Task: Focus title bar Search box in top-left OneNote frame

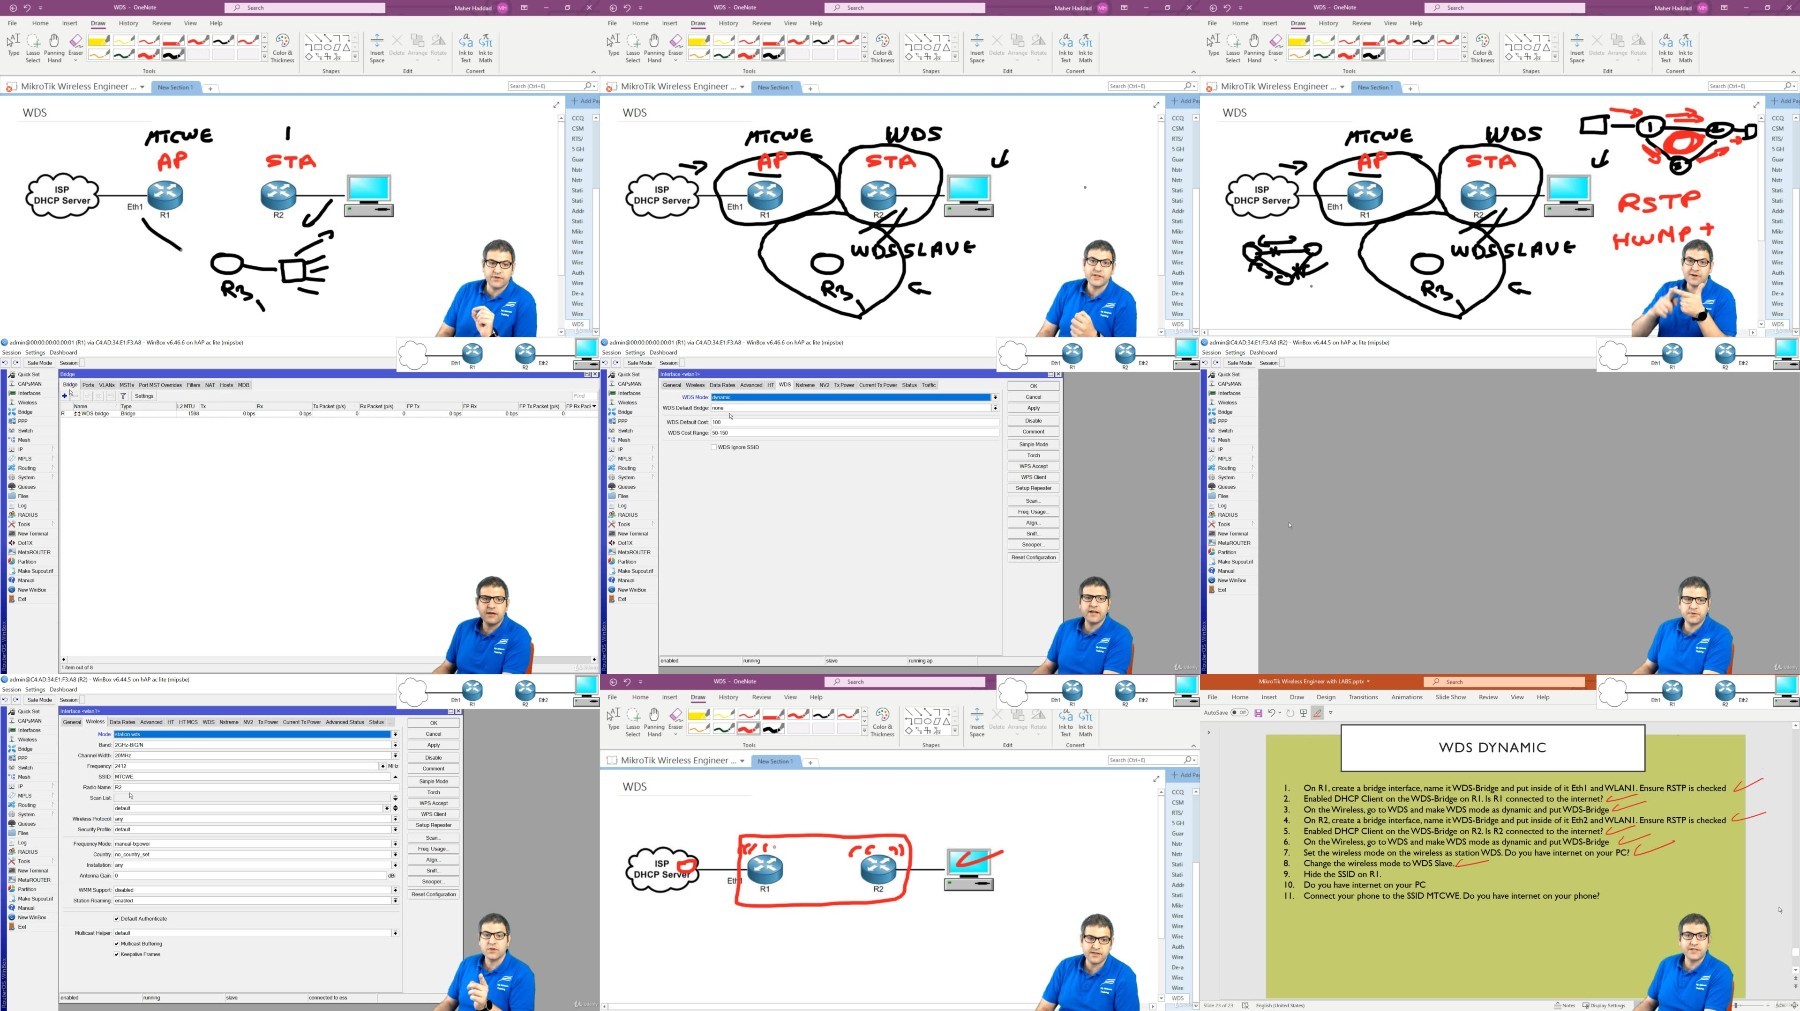Action: click(305, 8)
